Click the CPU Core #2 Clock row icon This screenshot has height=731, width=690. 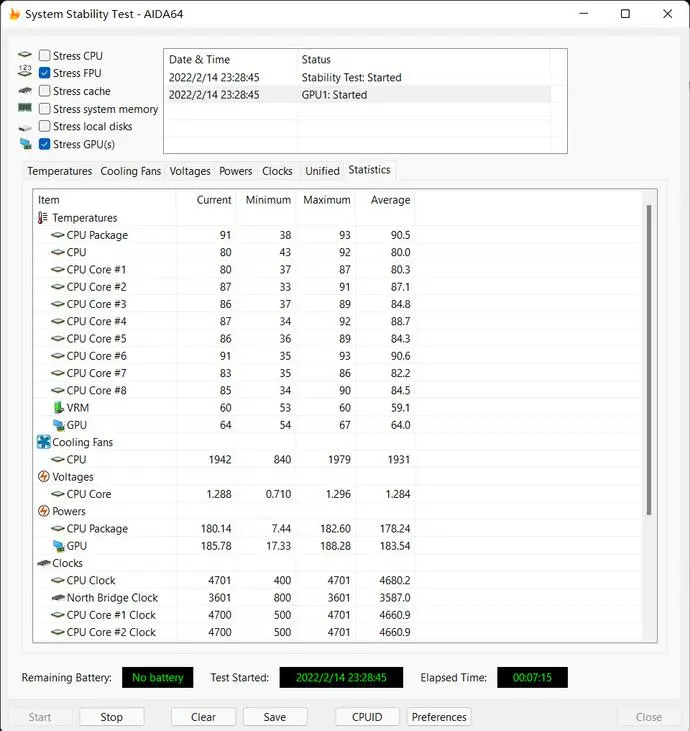(x=58, y=632)
